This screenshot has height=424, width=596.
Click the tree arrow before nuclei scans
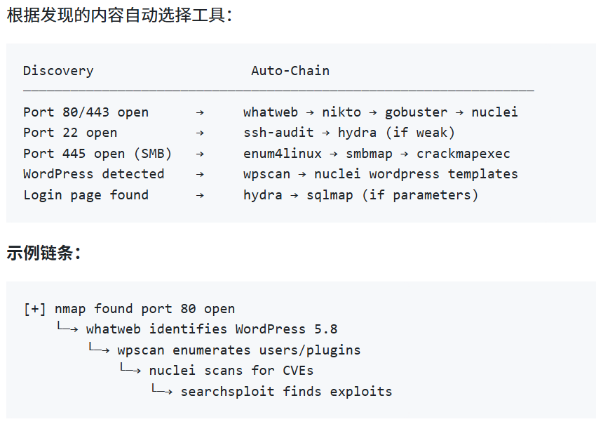pos(130,369)
